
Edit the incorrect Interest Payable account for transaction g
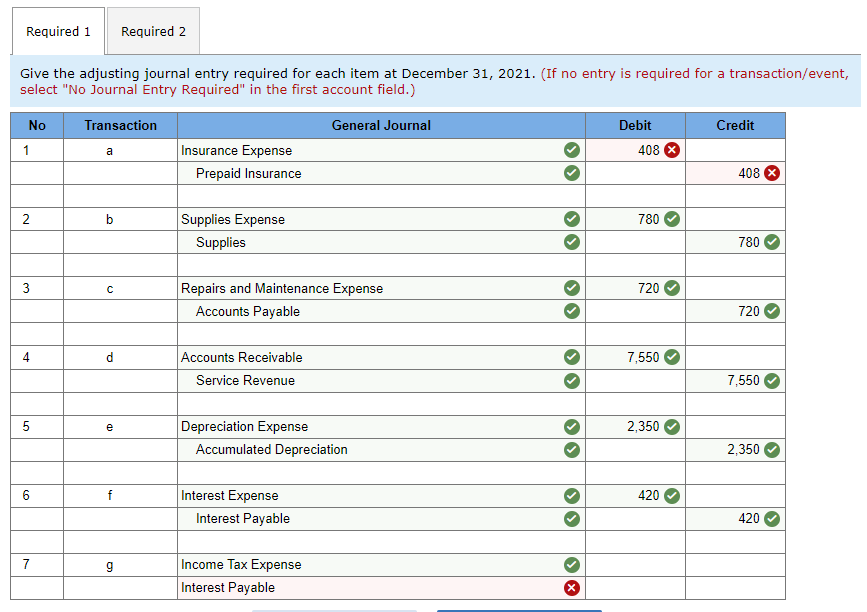(x=381, y=588)
